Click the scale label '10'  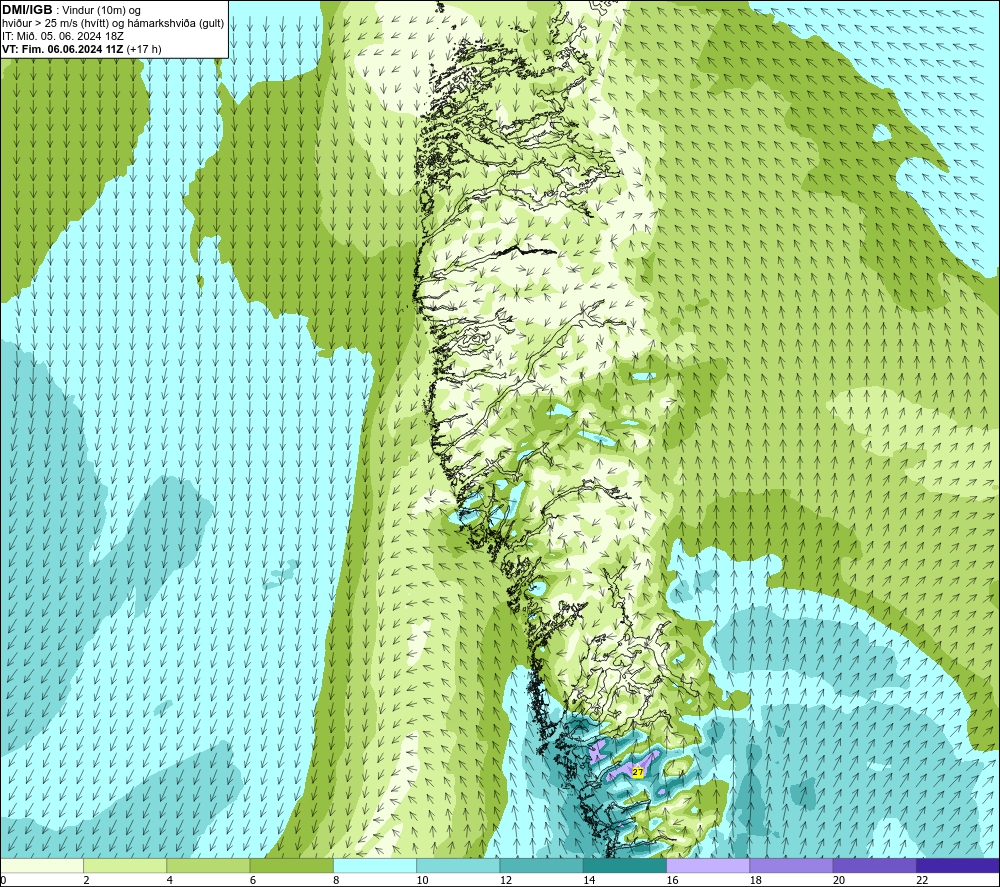pos(423,881)
